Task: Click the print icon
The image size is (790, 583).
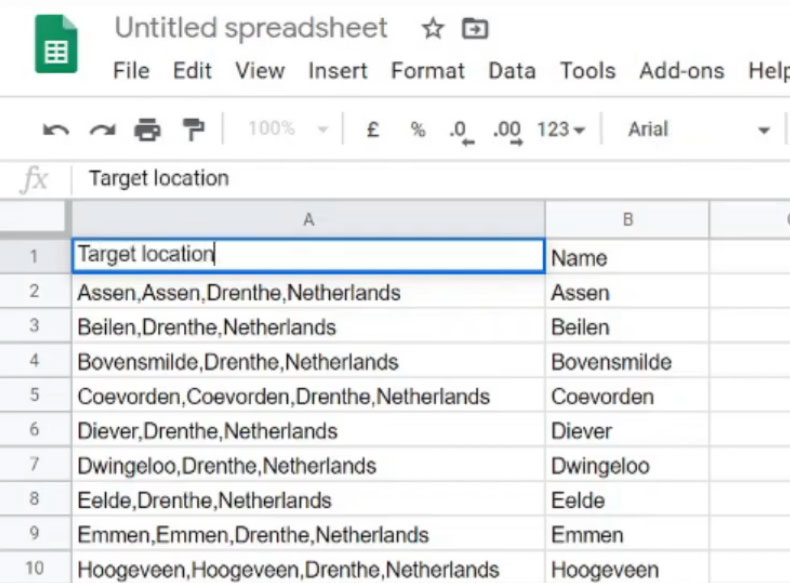Action: pos(147,129)
